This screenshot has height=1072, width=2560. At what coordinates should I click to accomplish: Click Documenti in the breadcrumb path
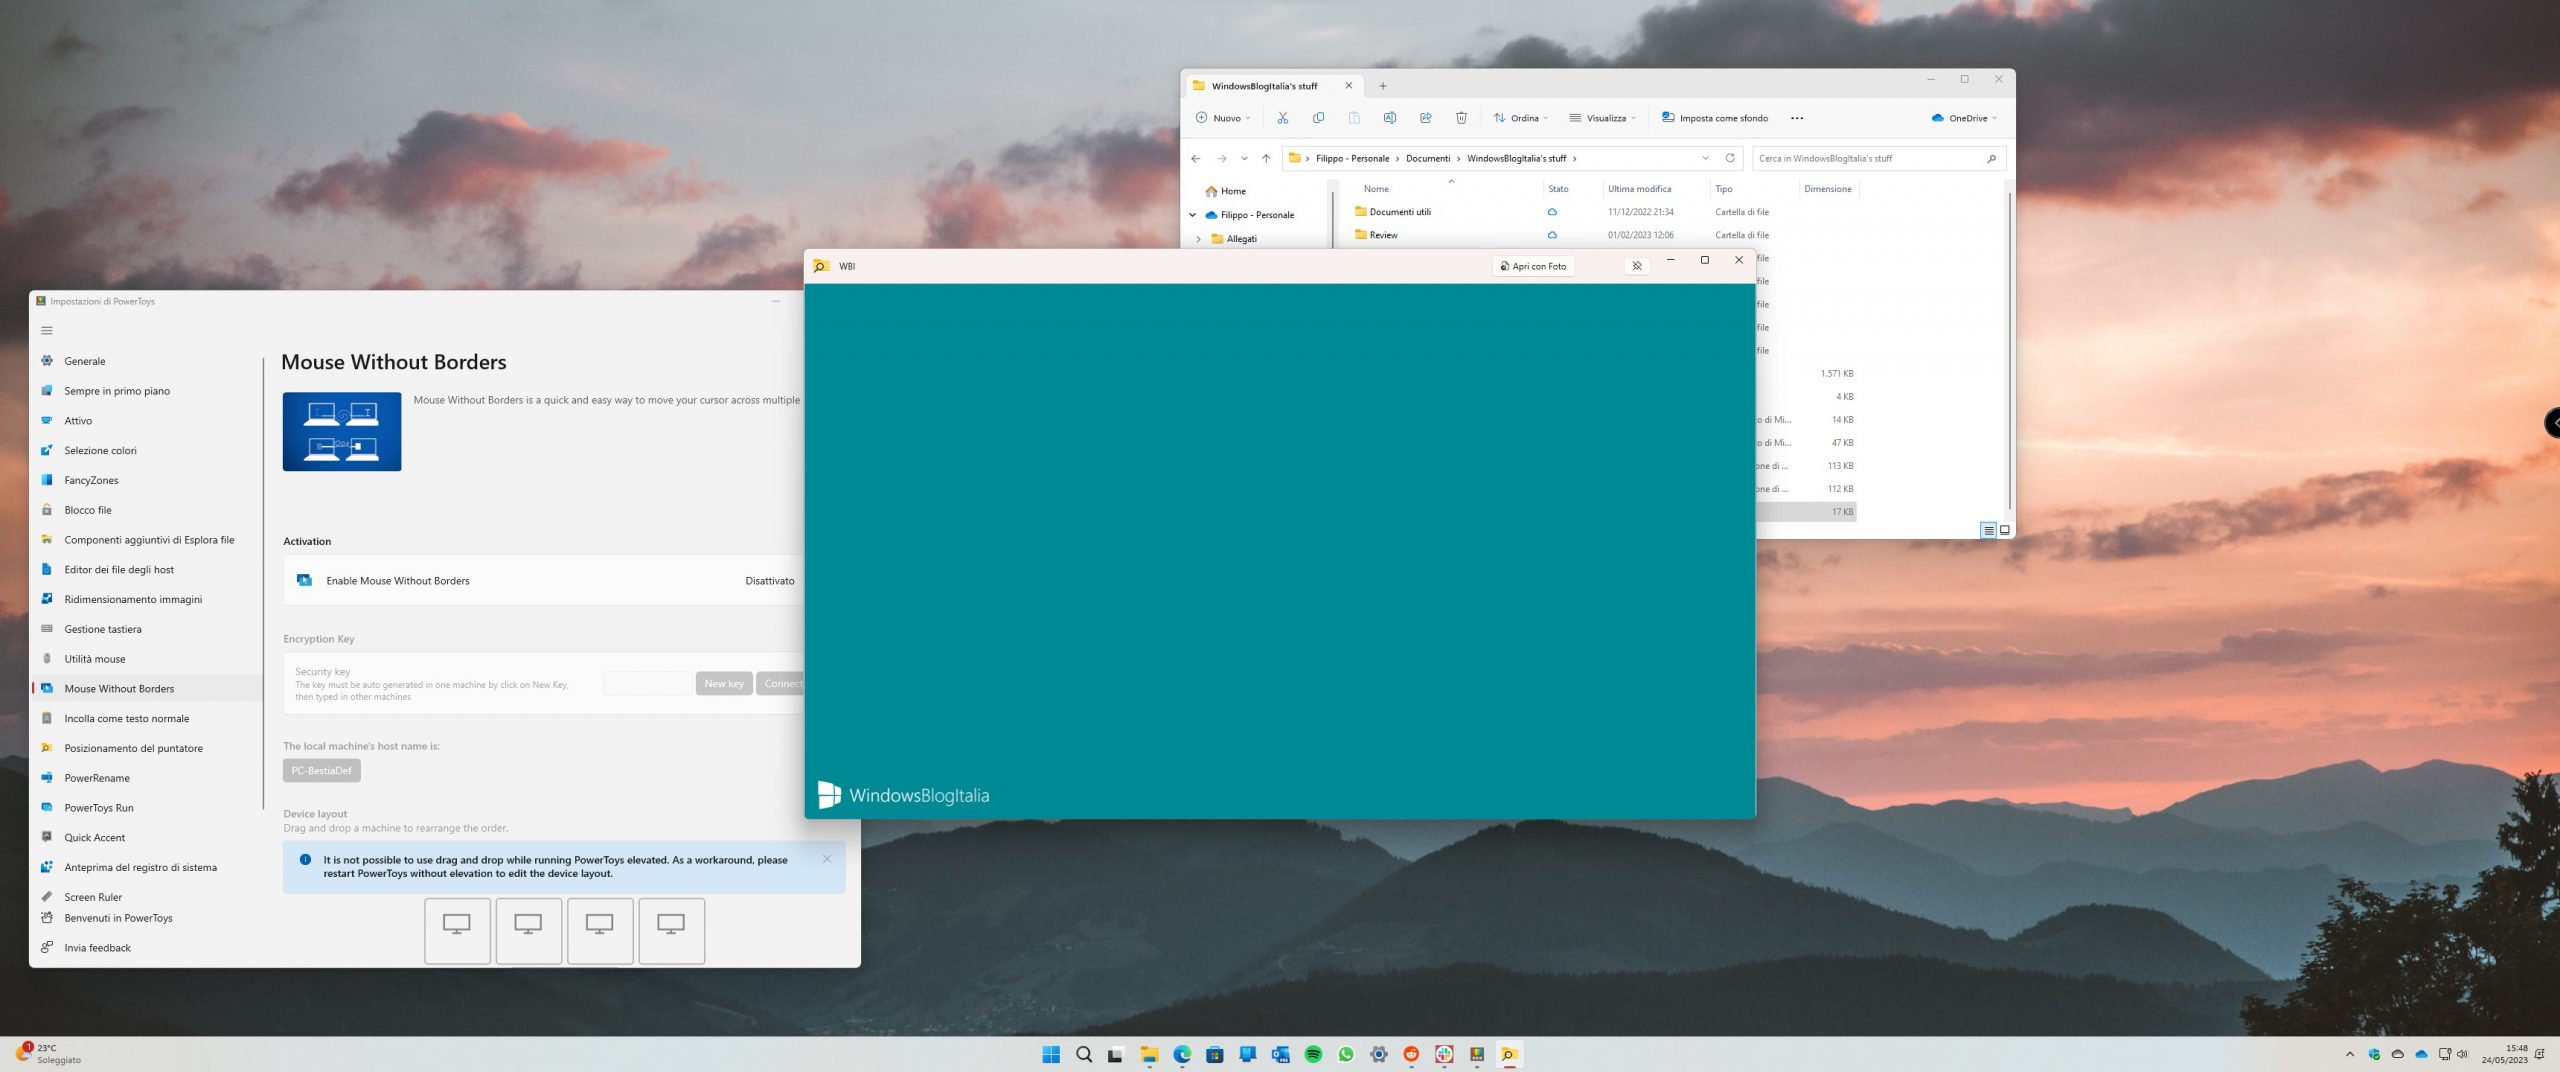click(1428, 158)
